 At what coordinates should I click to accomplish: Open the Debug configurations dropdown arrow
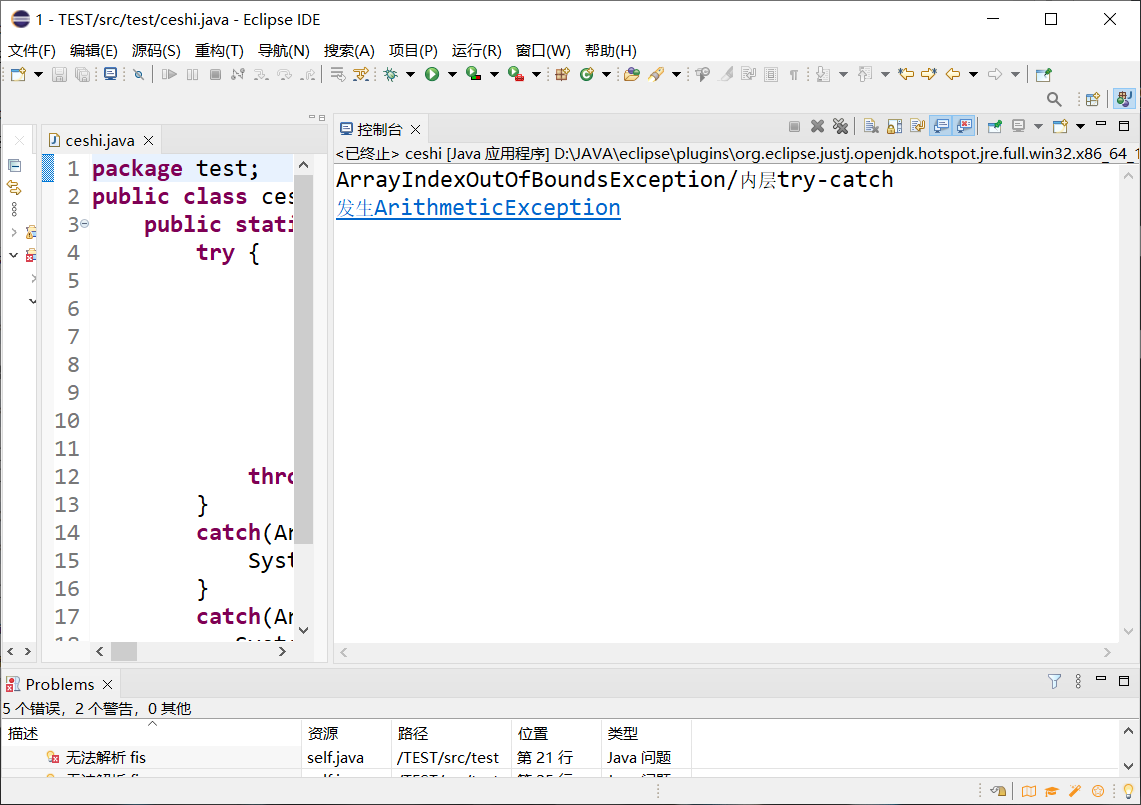click(x=410, y=74)
